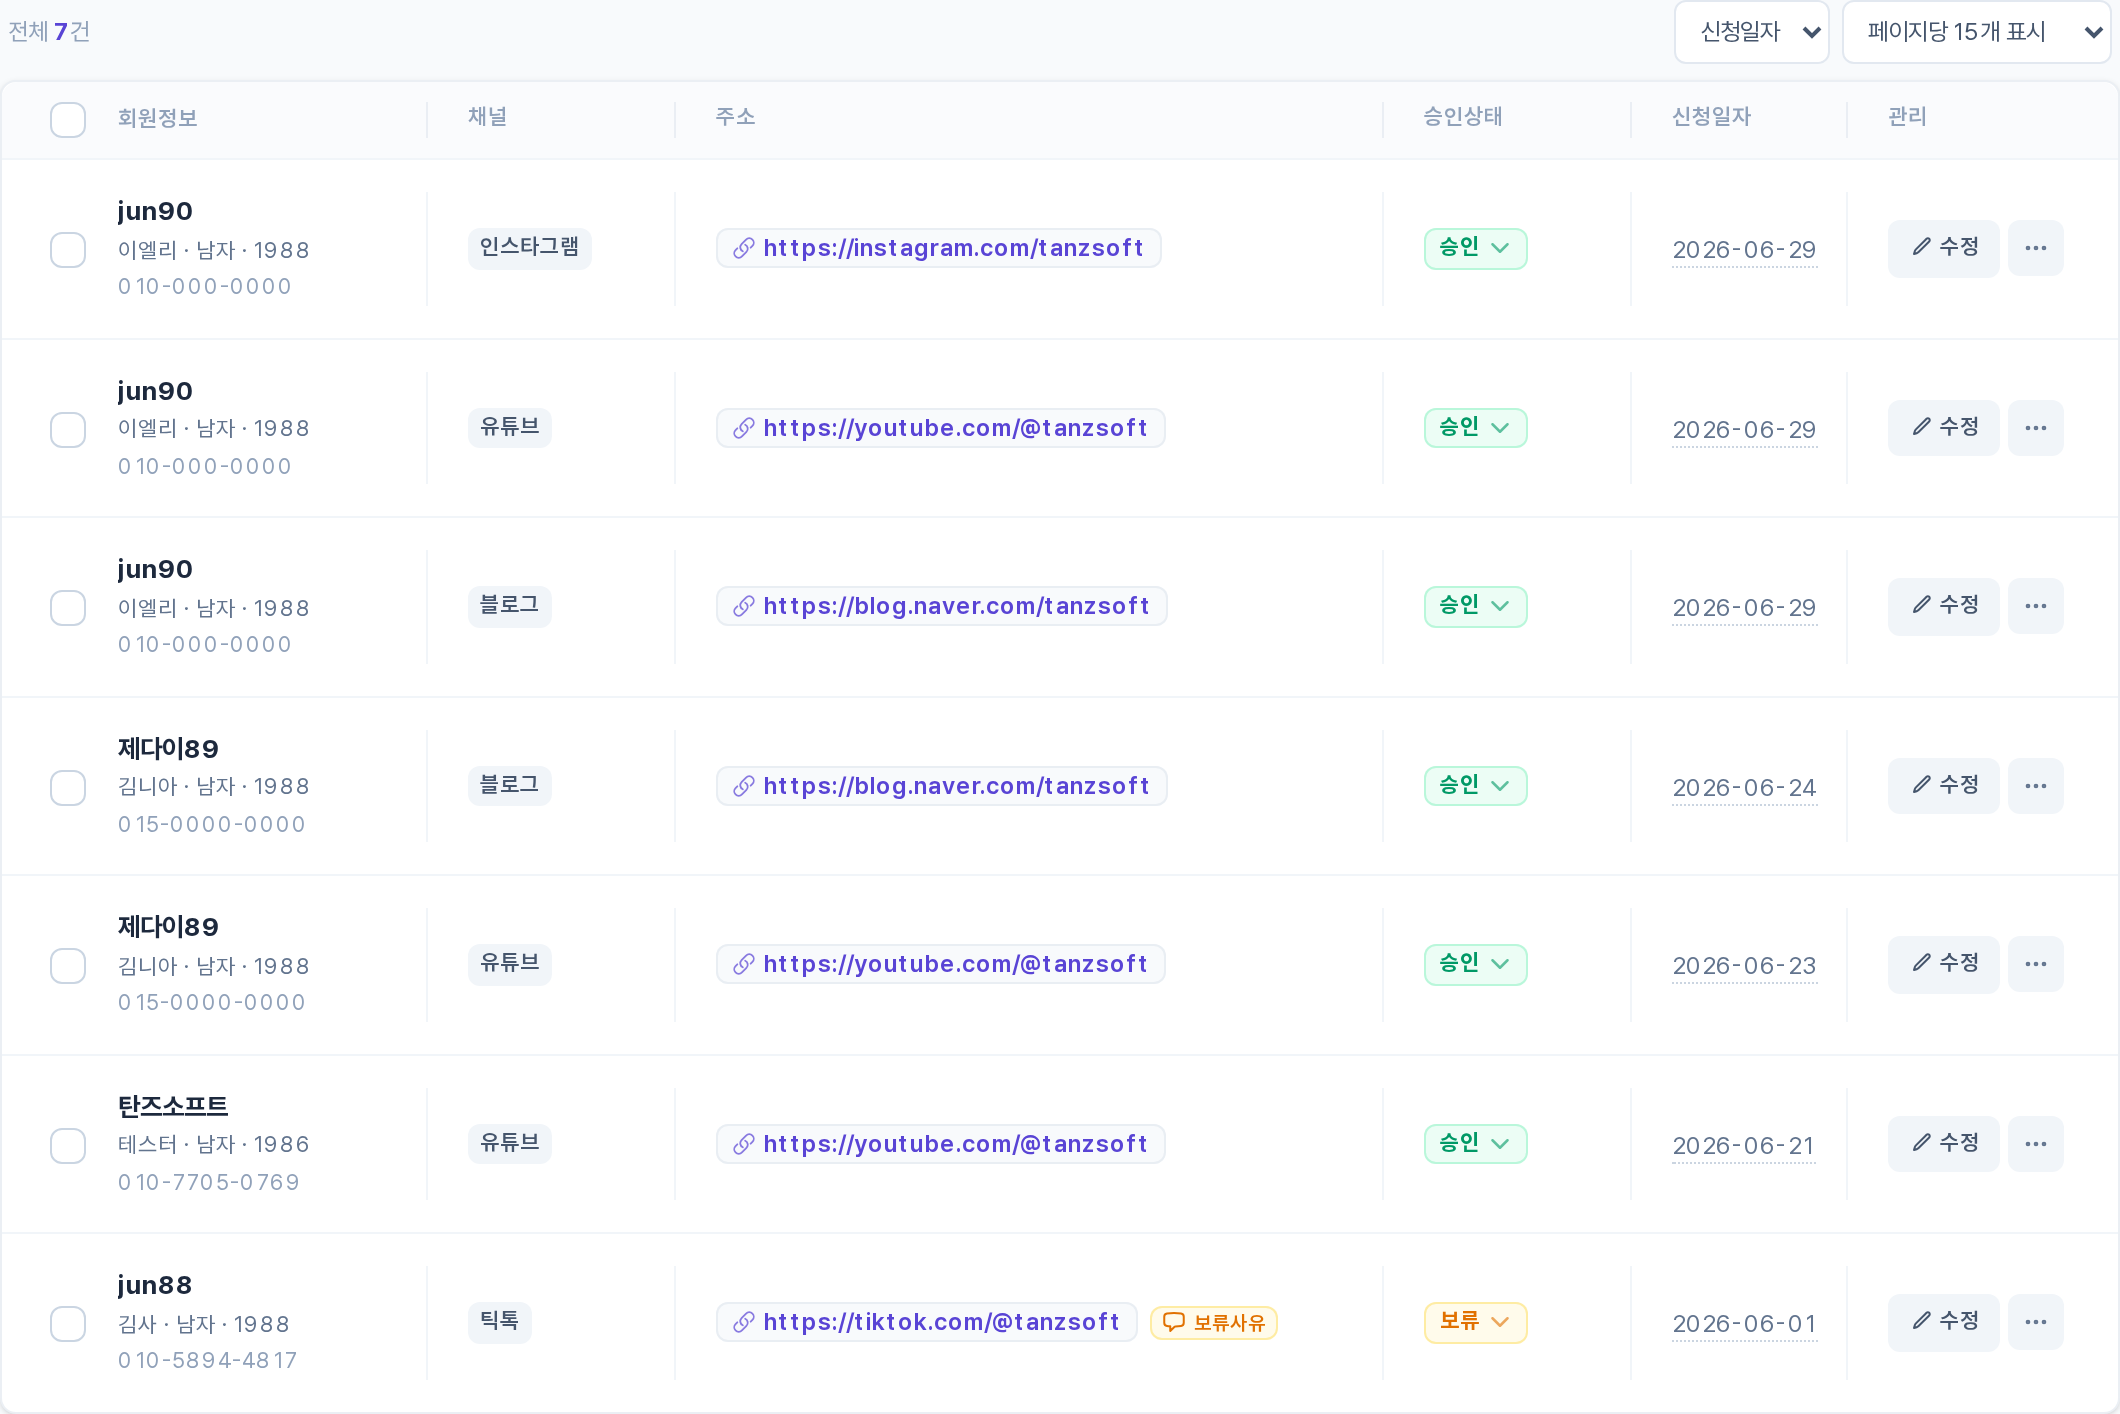Change 승인 status for 탄즈소프트 row
The width and height of the screenshot is (2120, 1414).
(1475, 1144)
